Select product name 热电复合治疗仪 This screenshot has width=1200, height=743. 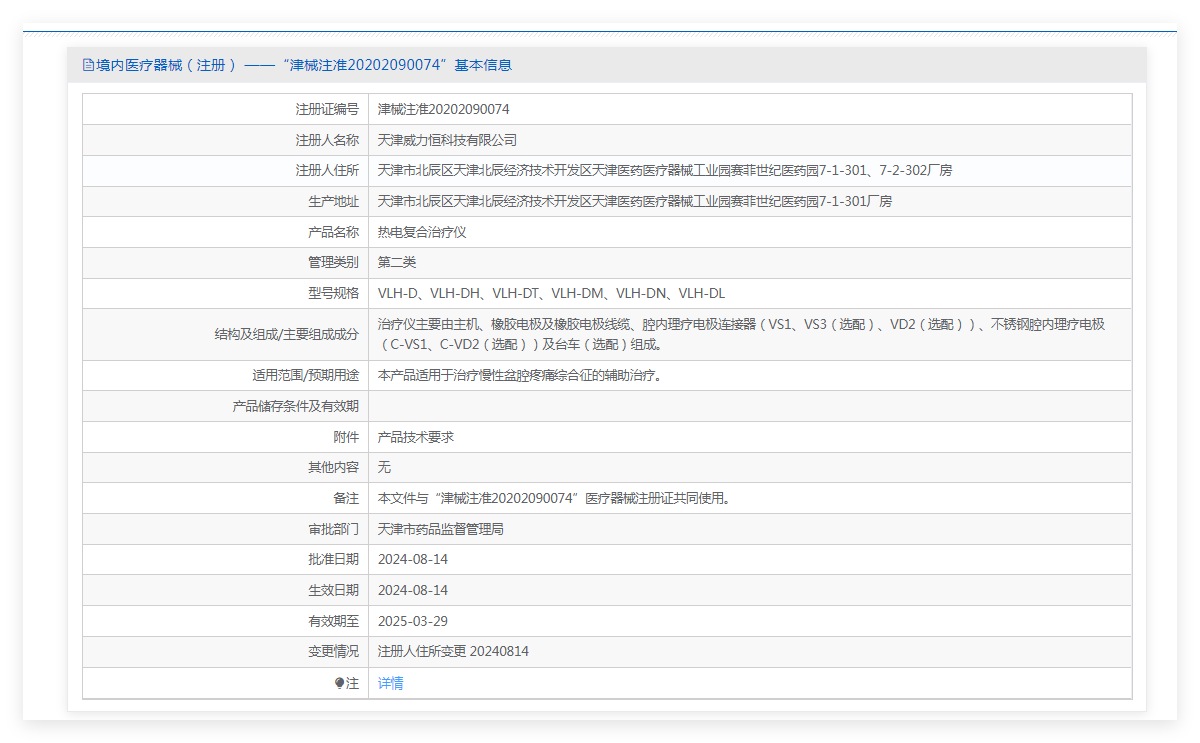(x=422, y=232)
